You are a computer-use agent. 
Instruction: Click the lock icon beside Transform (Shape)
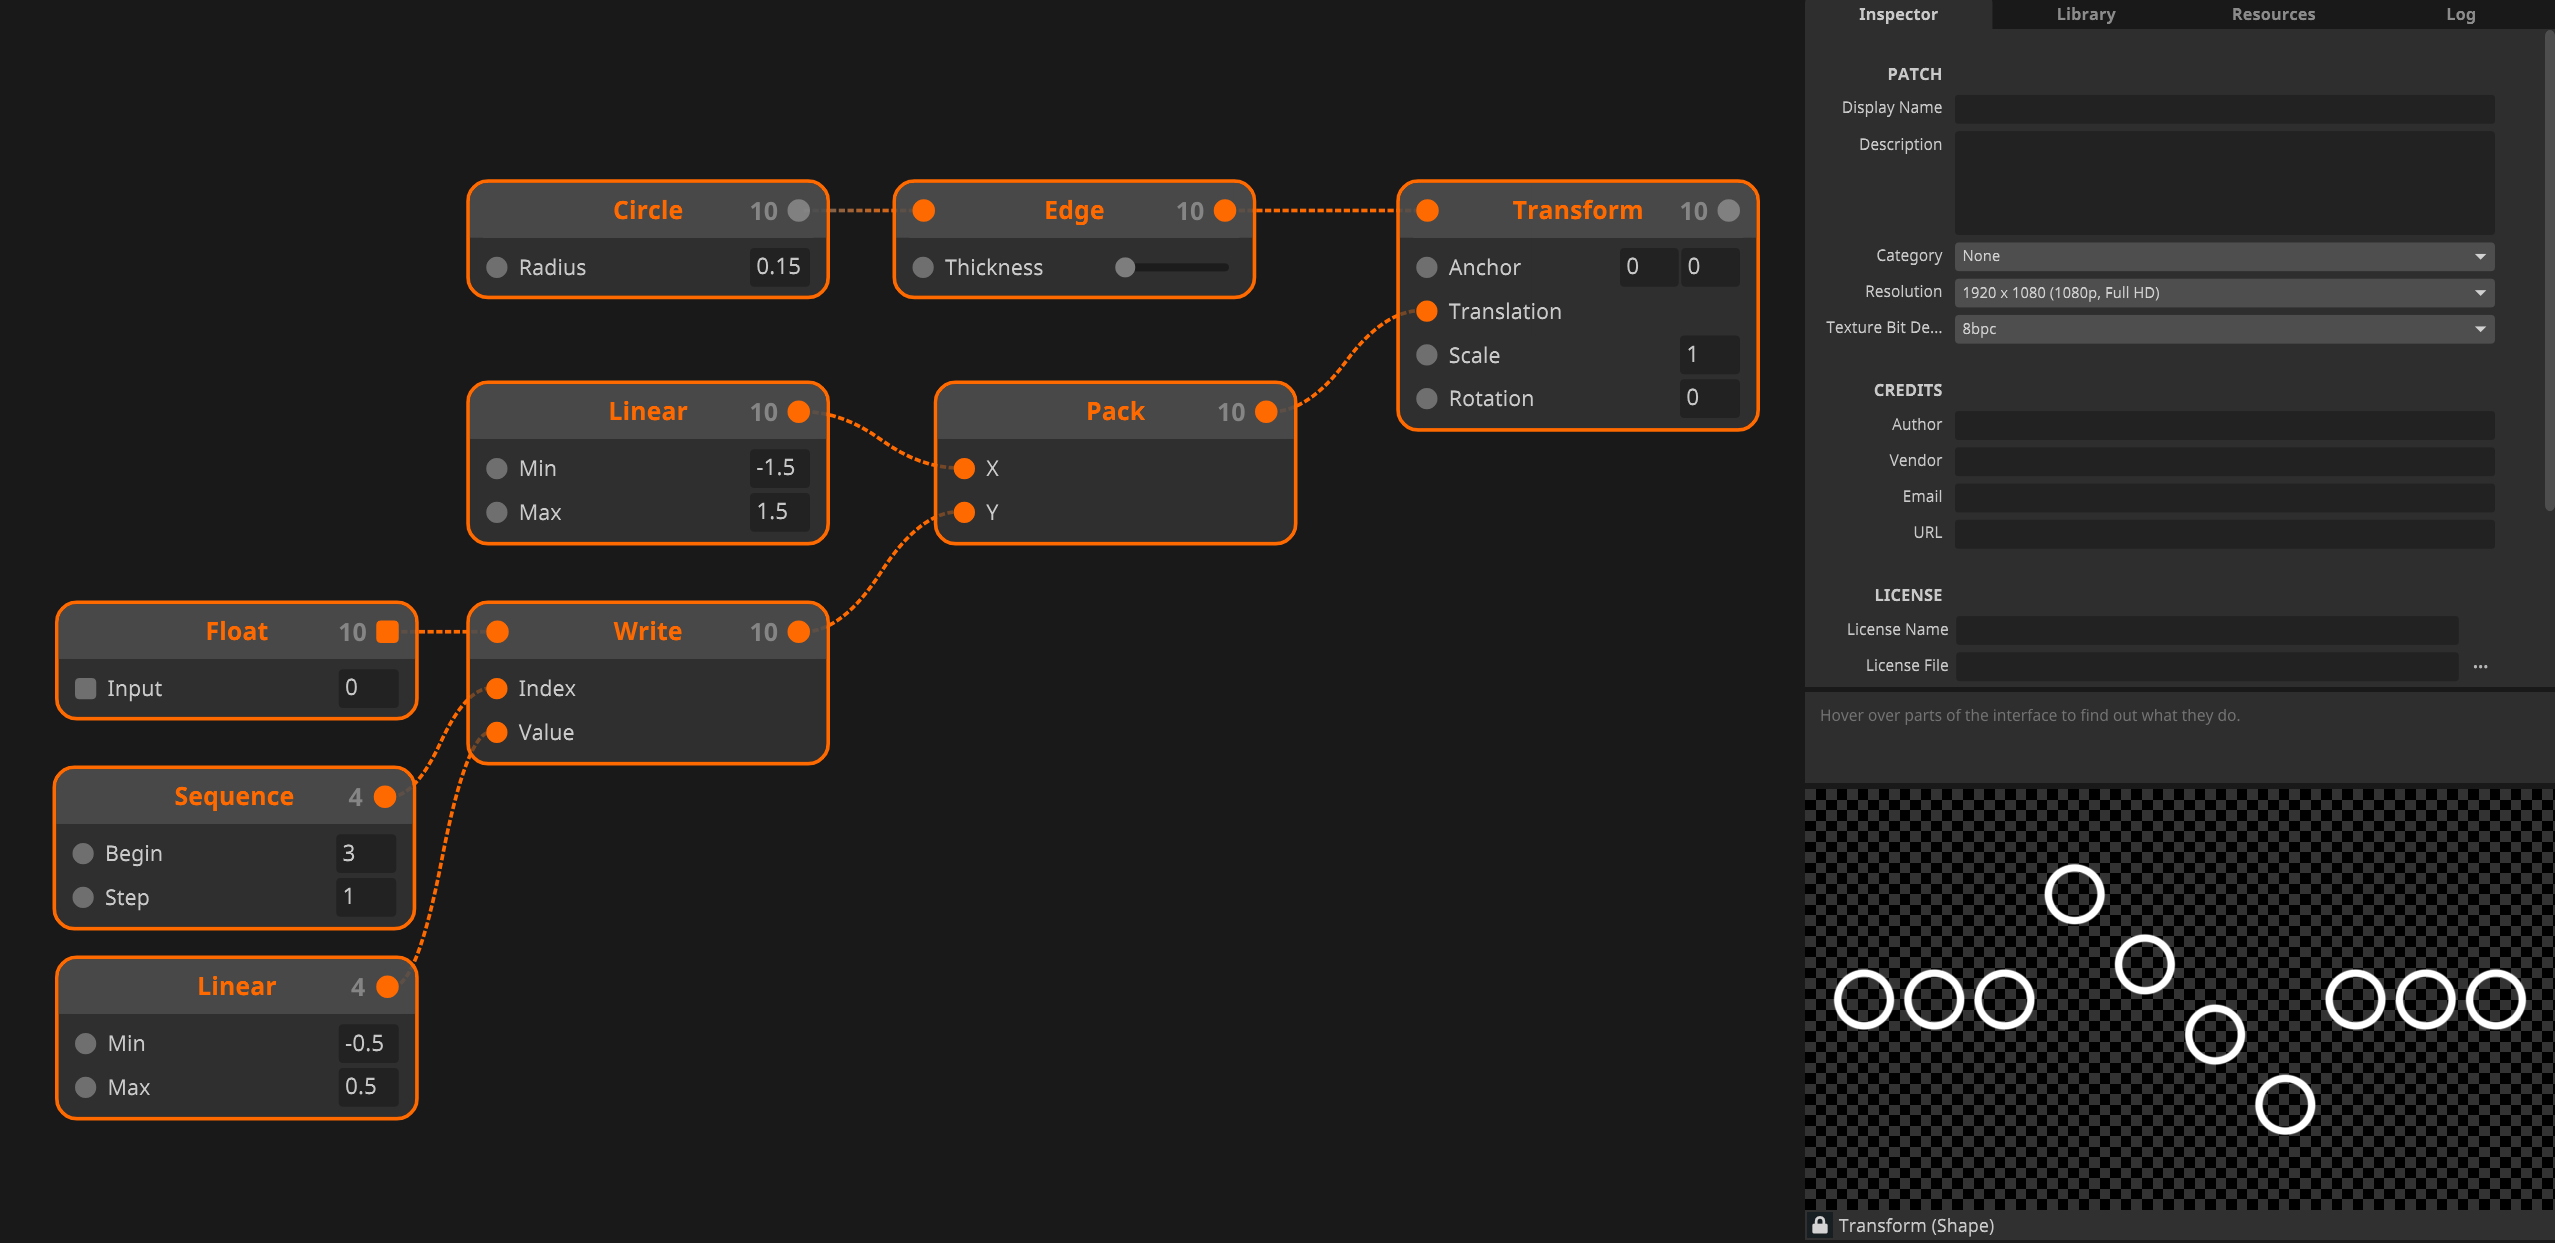coord(1820,1225)
